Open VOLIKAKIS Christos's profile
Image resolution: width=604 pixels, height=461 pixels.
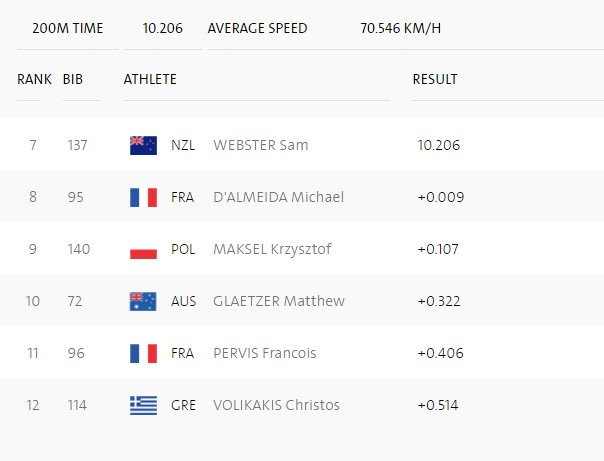(276, 405)
